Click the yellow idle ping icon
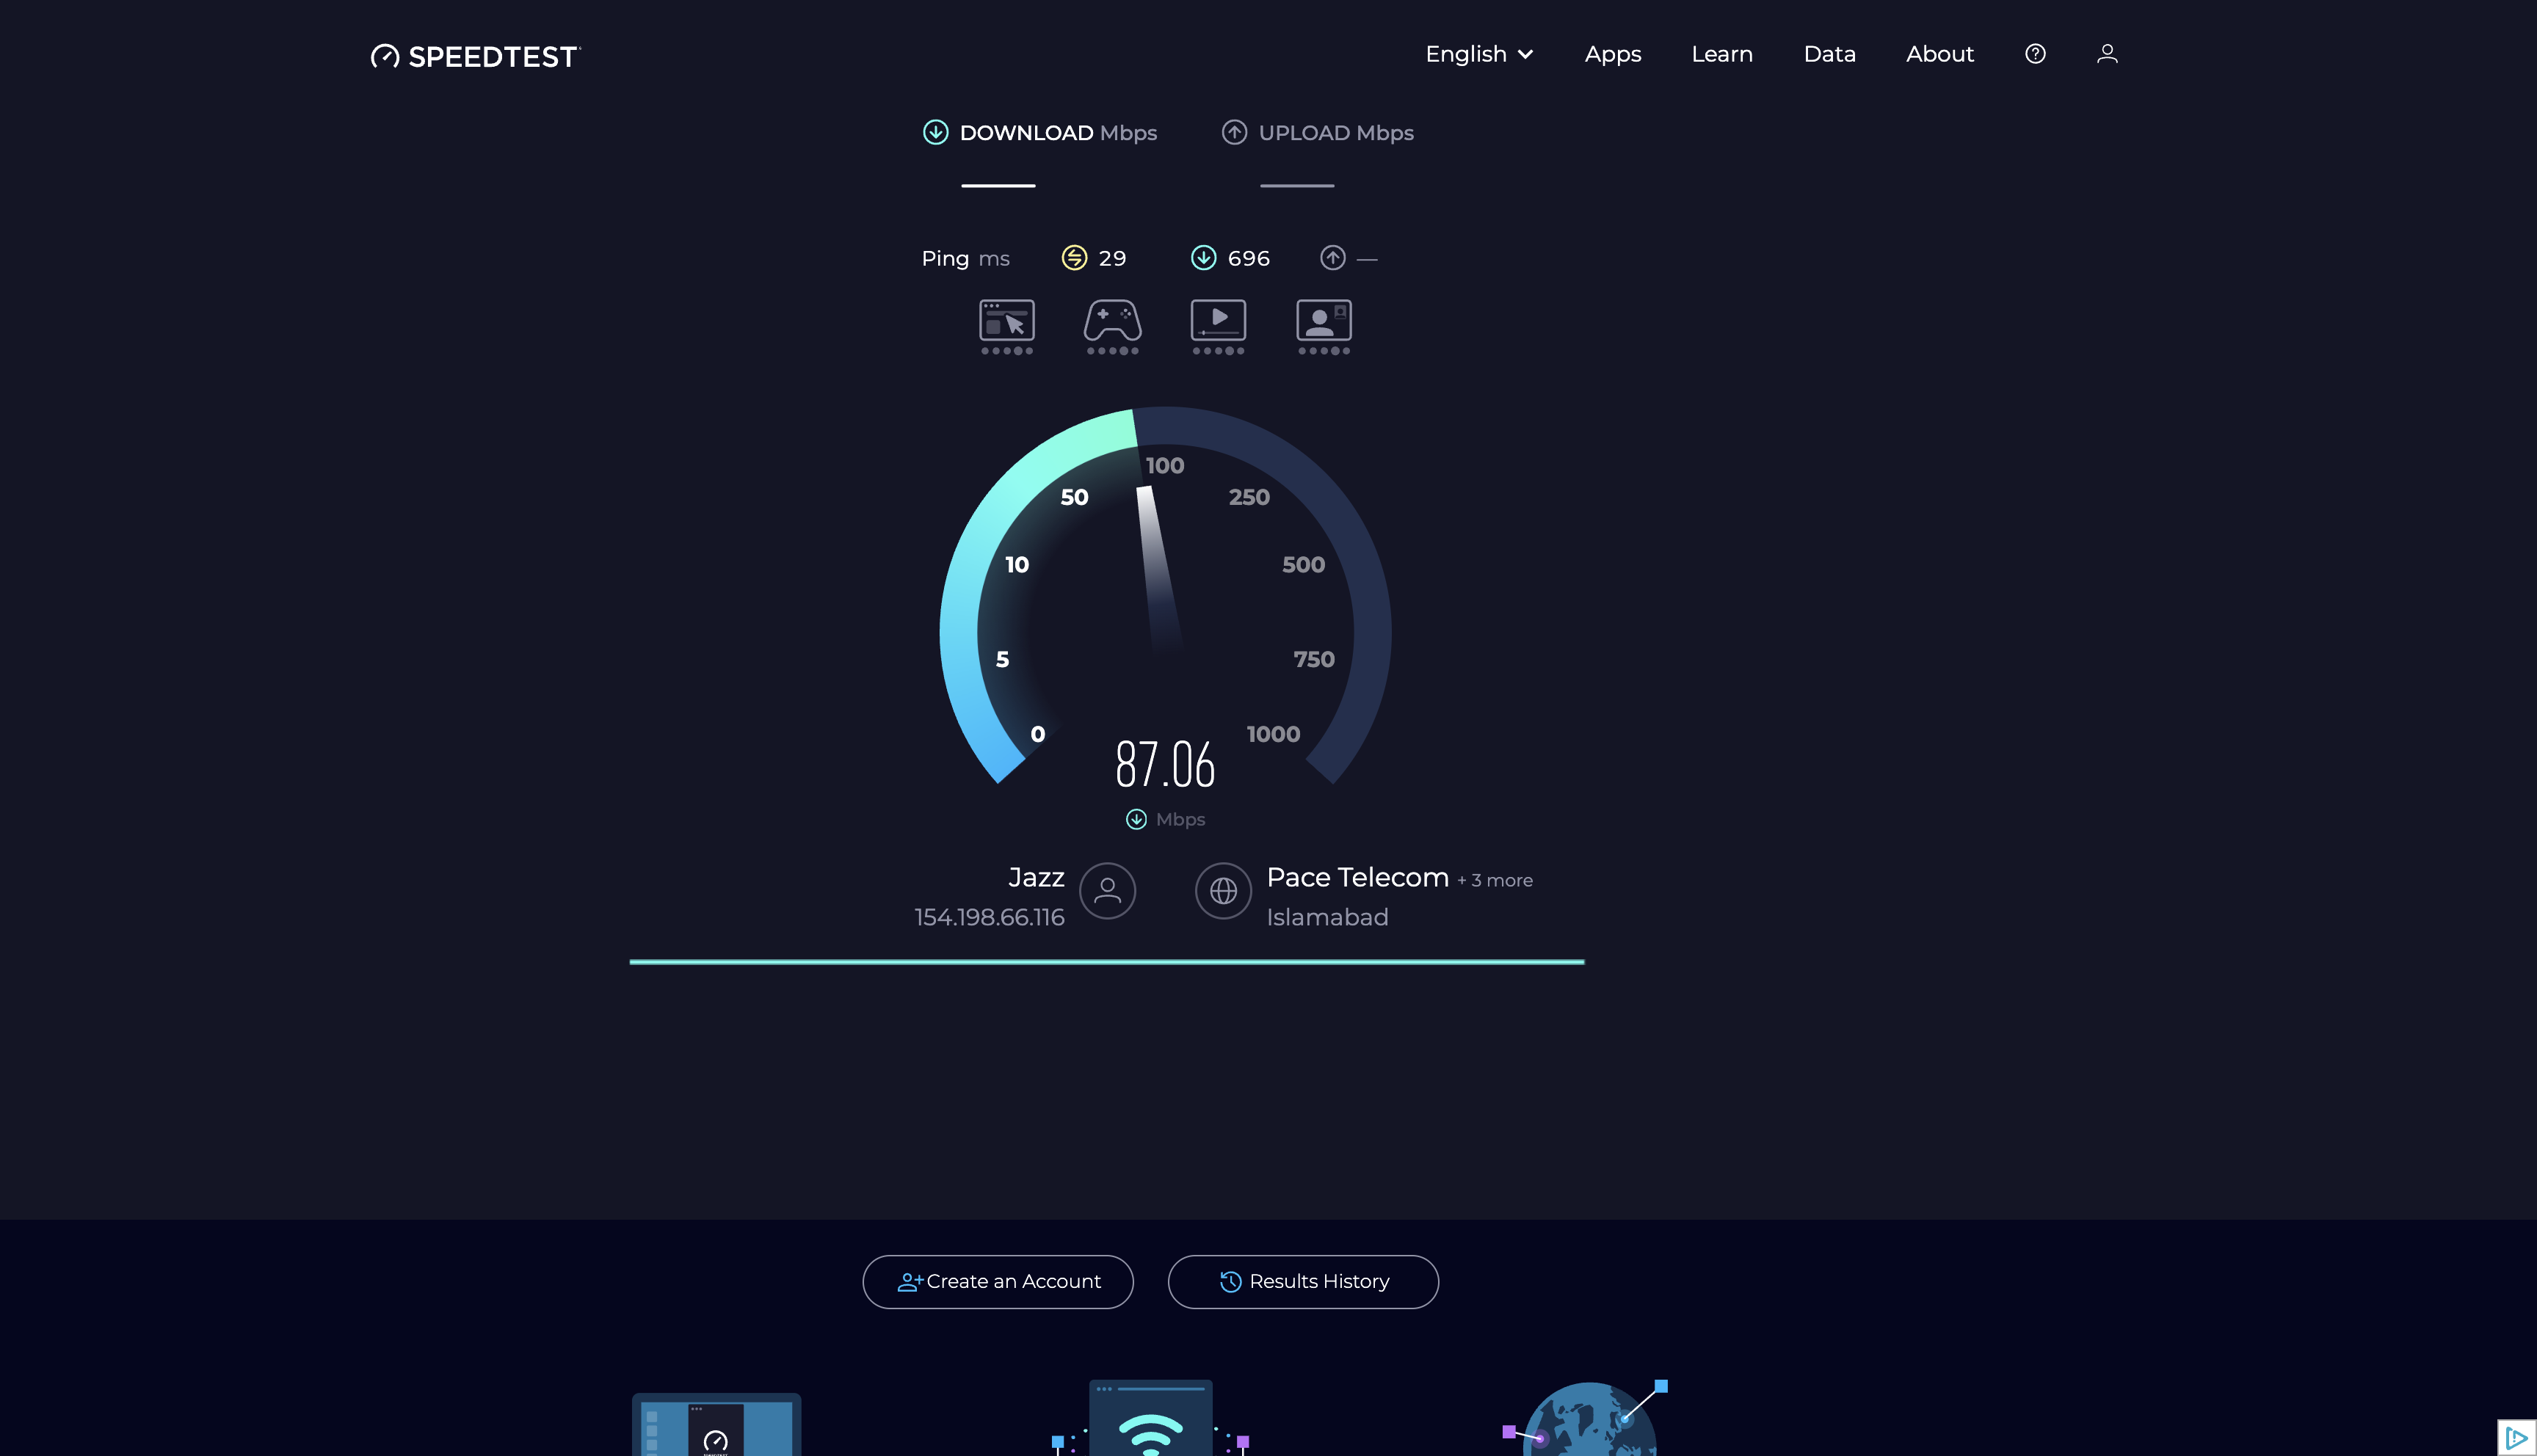Screen dimensions: 2537x1456 [x=1074, y=258]
